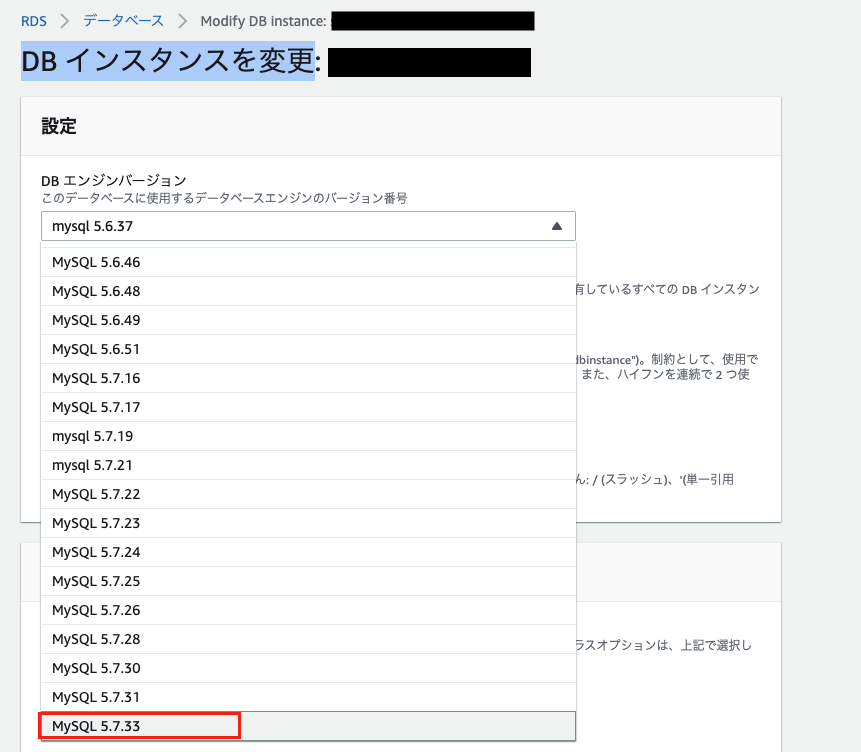Open the RDS breadcrumb link
This screenshot has height=752, width=861.
pos(33,21)
